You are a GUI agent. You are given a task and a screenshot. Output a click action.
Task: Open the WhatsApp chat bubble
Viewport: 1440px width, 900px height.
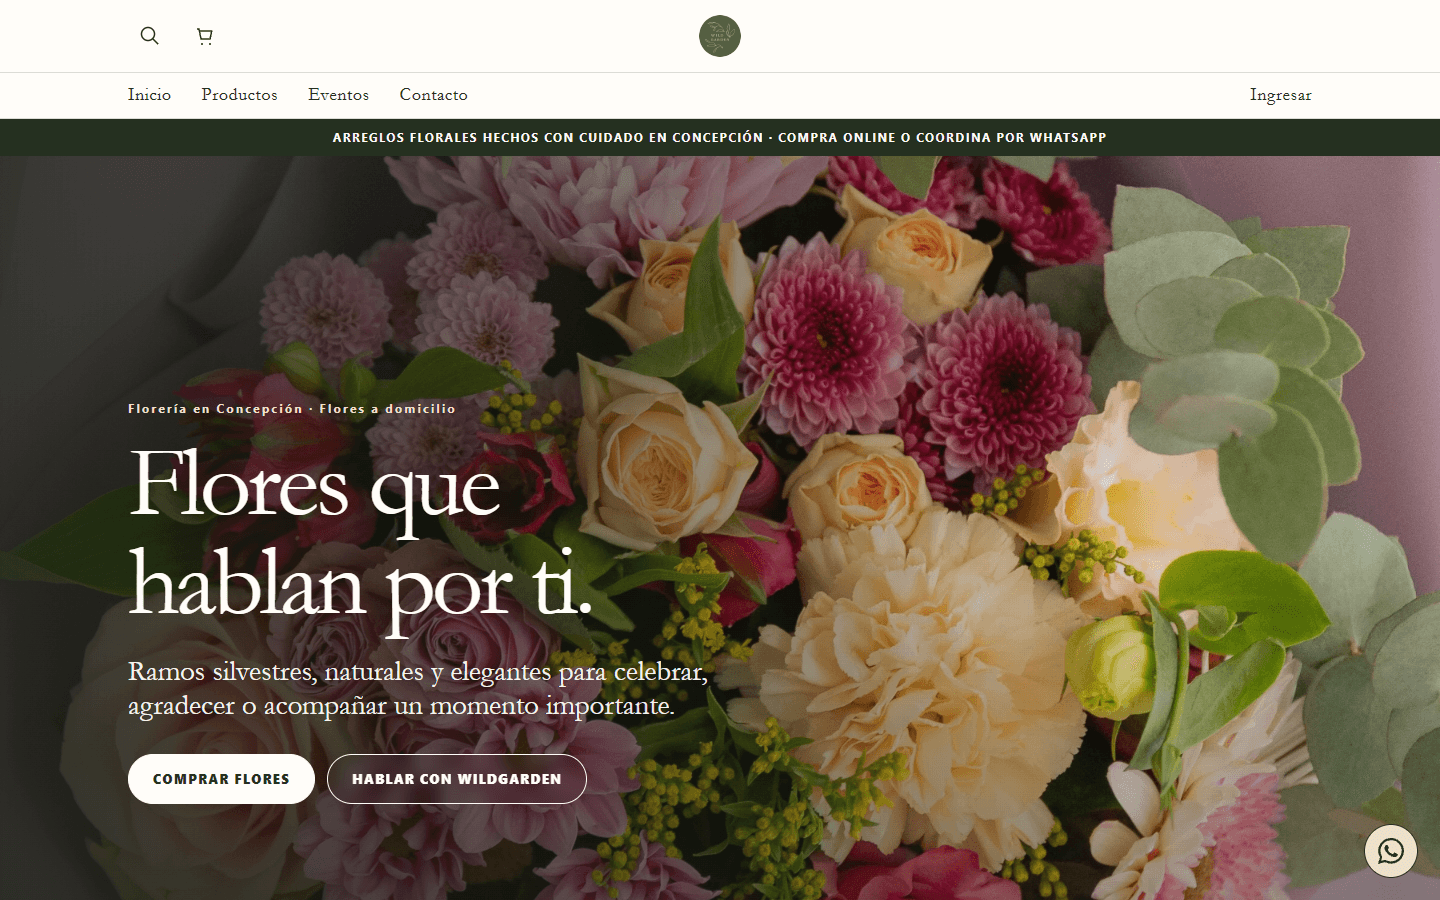coord(1391,851)
